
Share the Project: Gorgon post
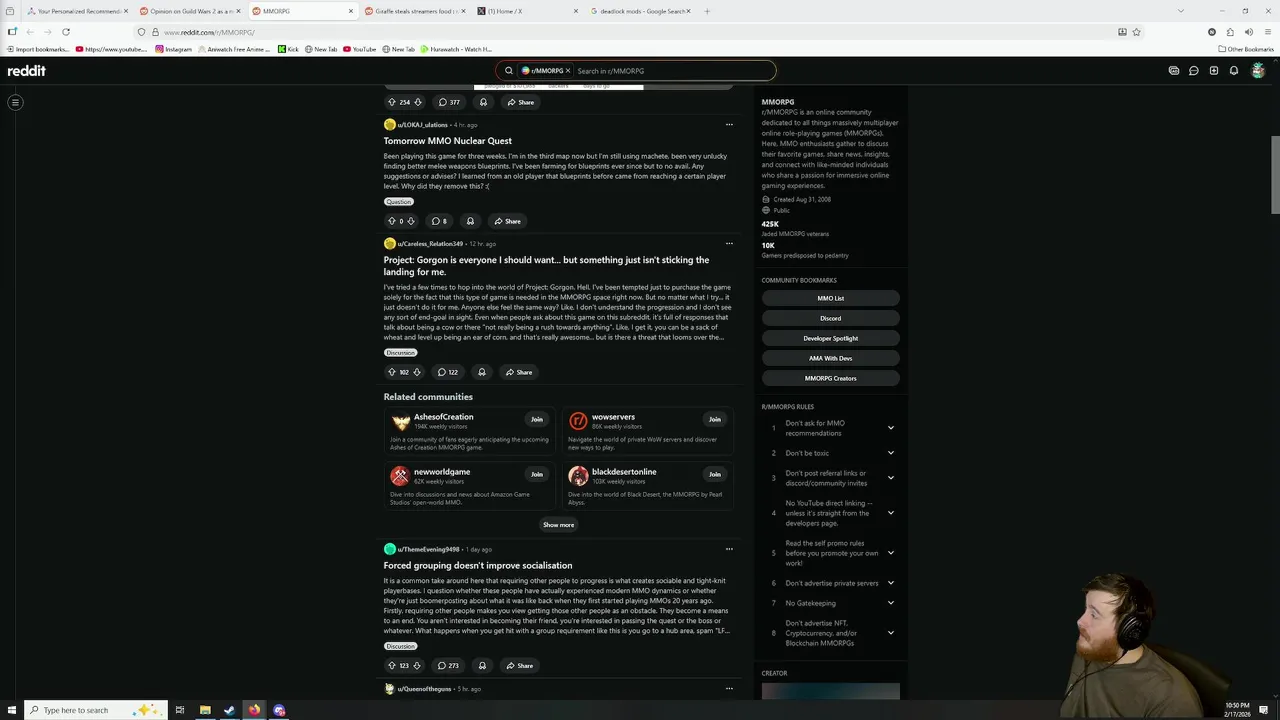pyautogui.click(x=519, y=372)
